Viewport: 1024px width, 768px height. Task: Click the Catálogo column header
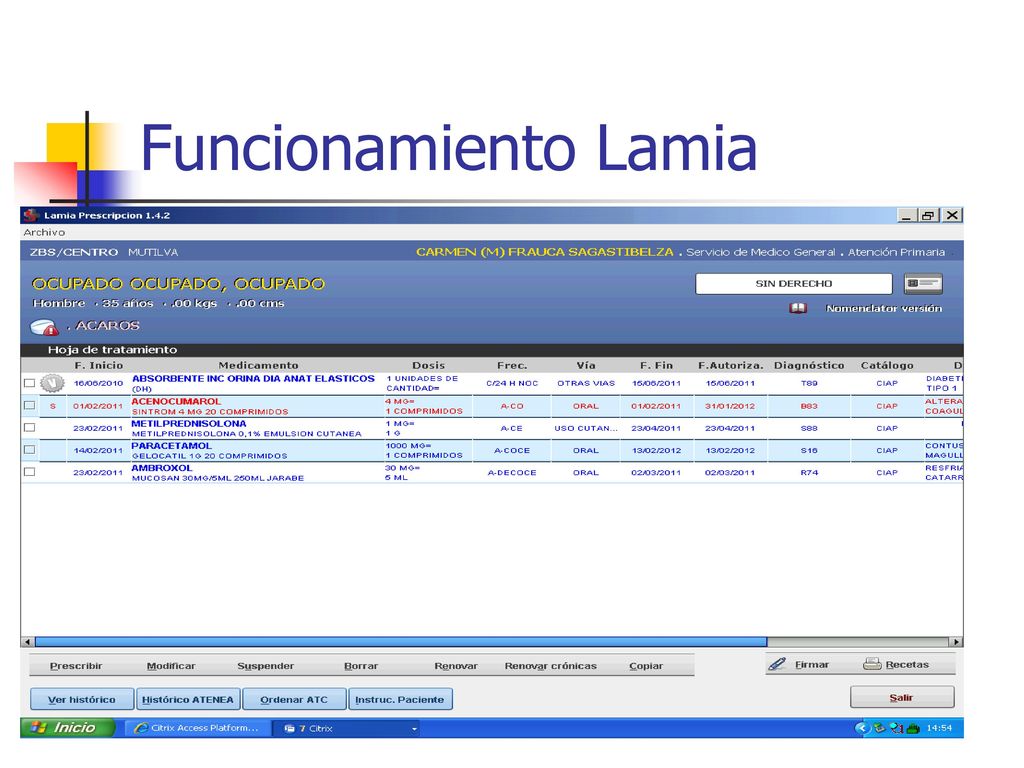[x=887, y=365]
